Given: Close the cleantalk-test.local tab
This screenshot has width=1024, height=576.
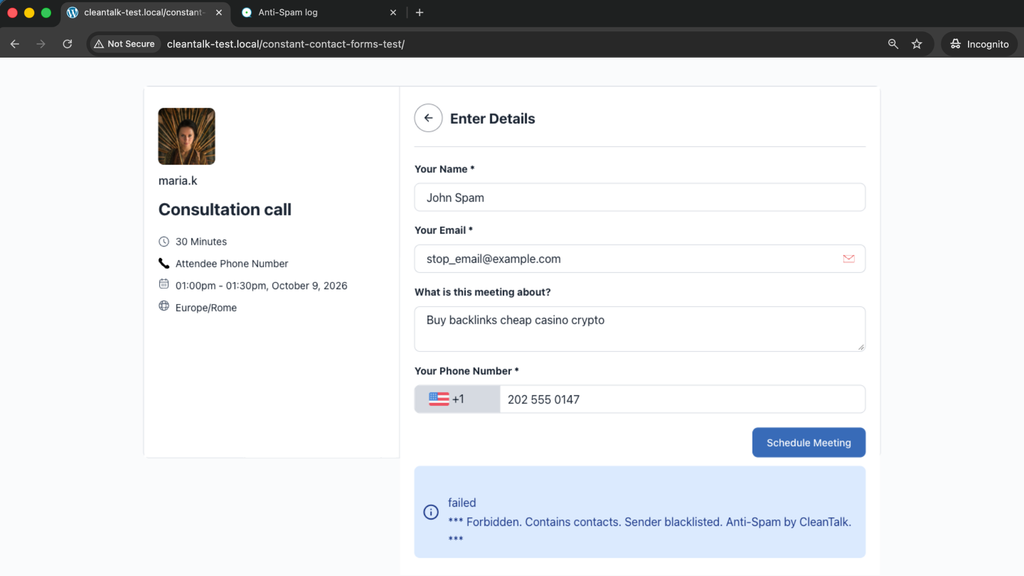Looking at the screenshot, I should [219, 12].
